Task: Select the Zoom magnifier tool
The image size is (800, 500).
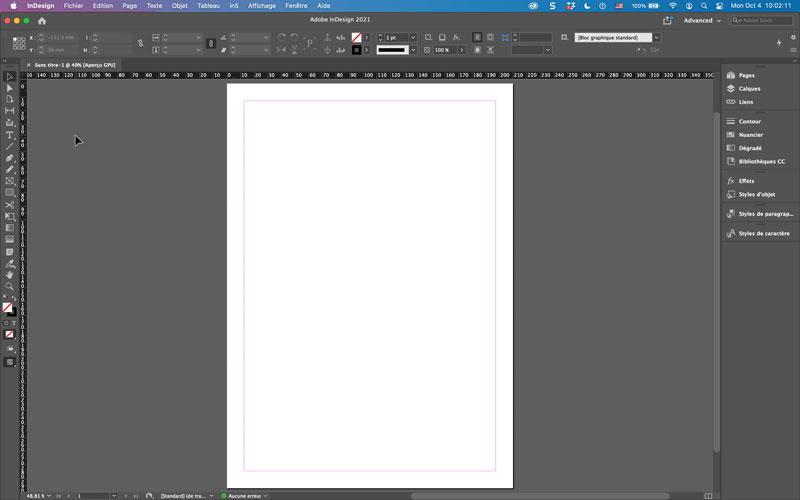Action: tap(10, 287)
